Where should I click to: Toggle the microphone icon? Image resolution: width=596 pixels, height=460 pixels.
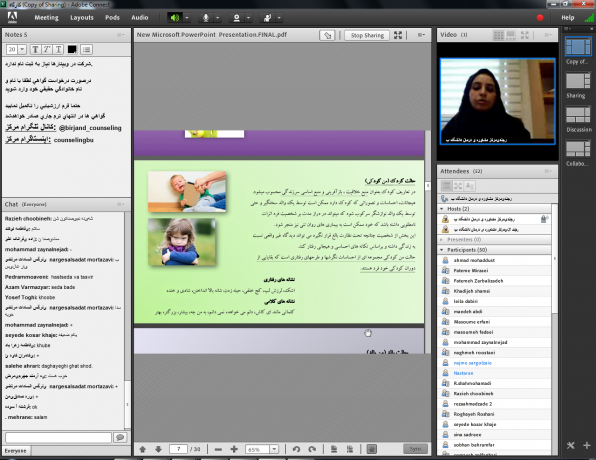(206, 17)
